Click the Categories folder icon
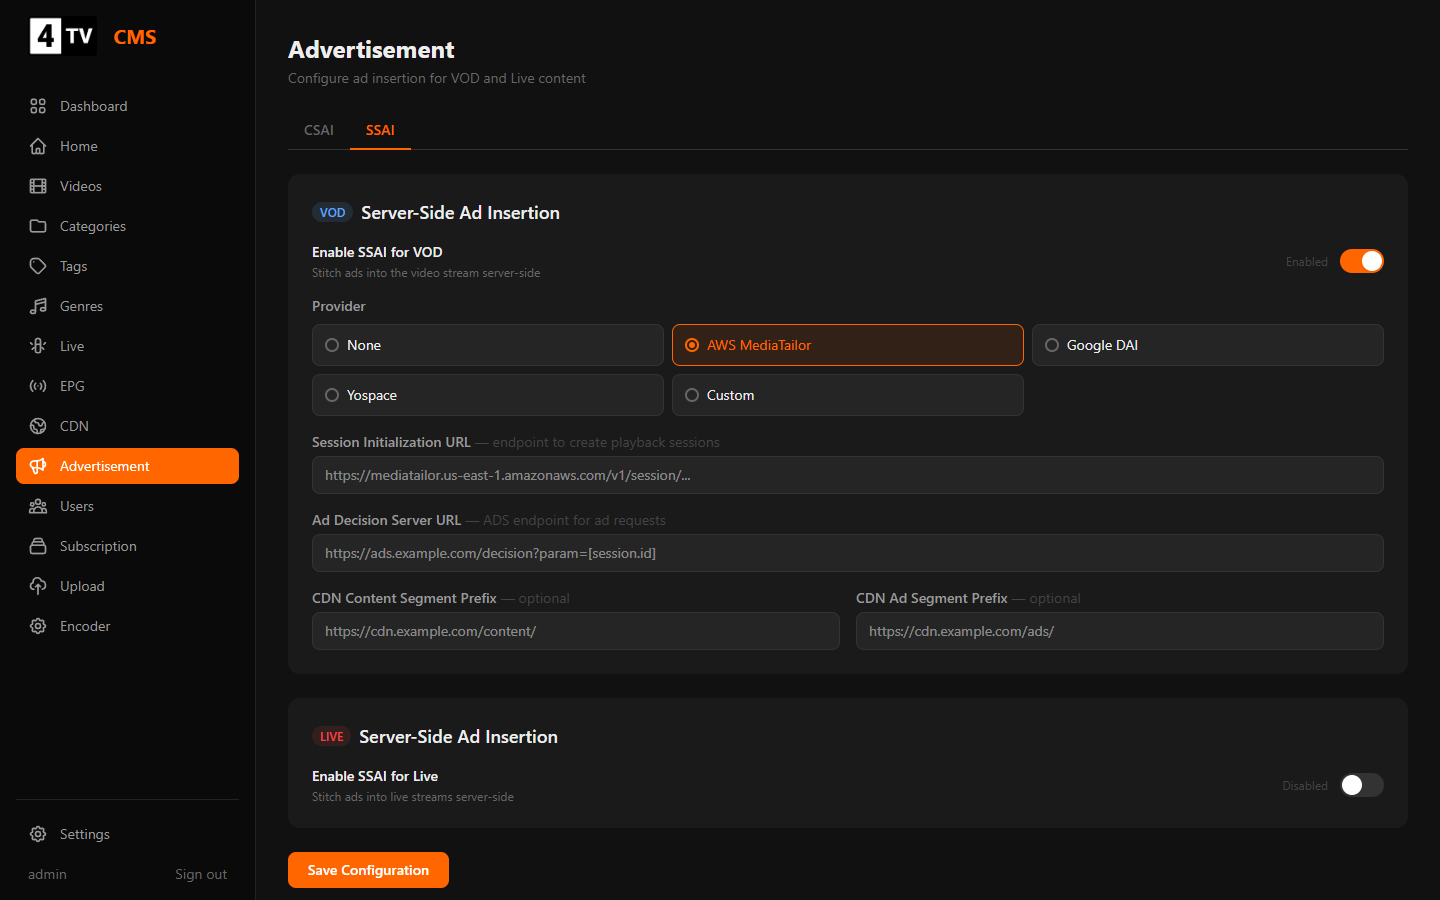1440x900 pixels. pos(38,226)
